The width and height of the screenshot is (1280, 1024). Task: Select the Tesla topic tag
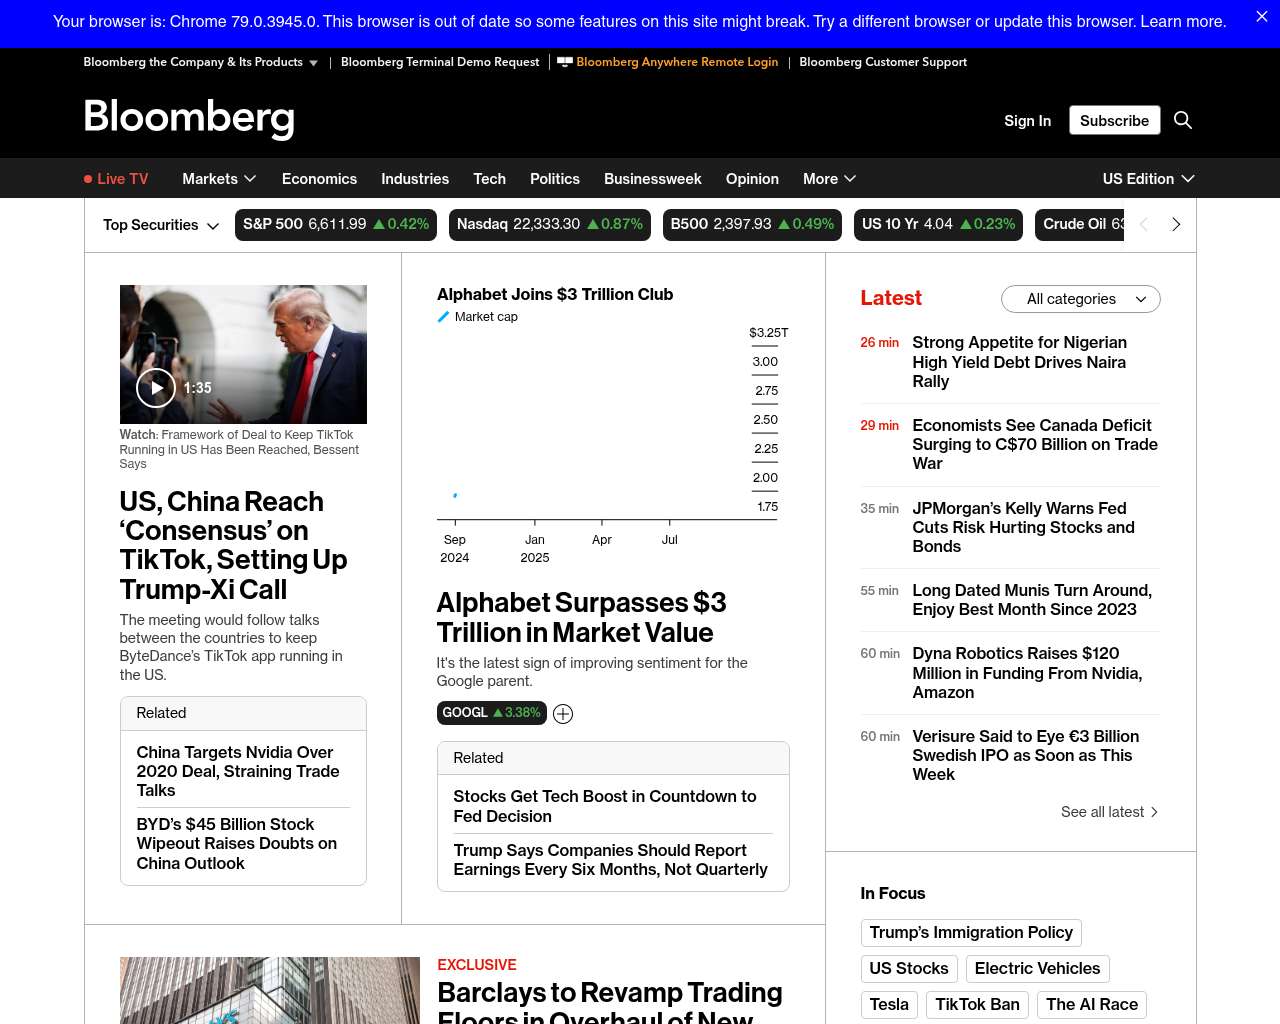(889, 1005)
